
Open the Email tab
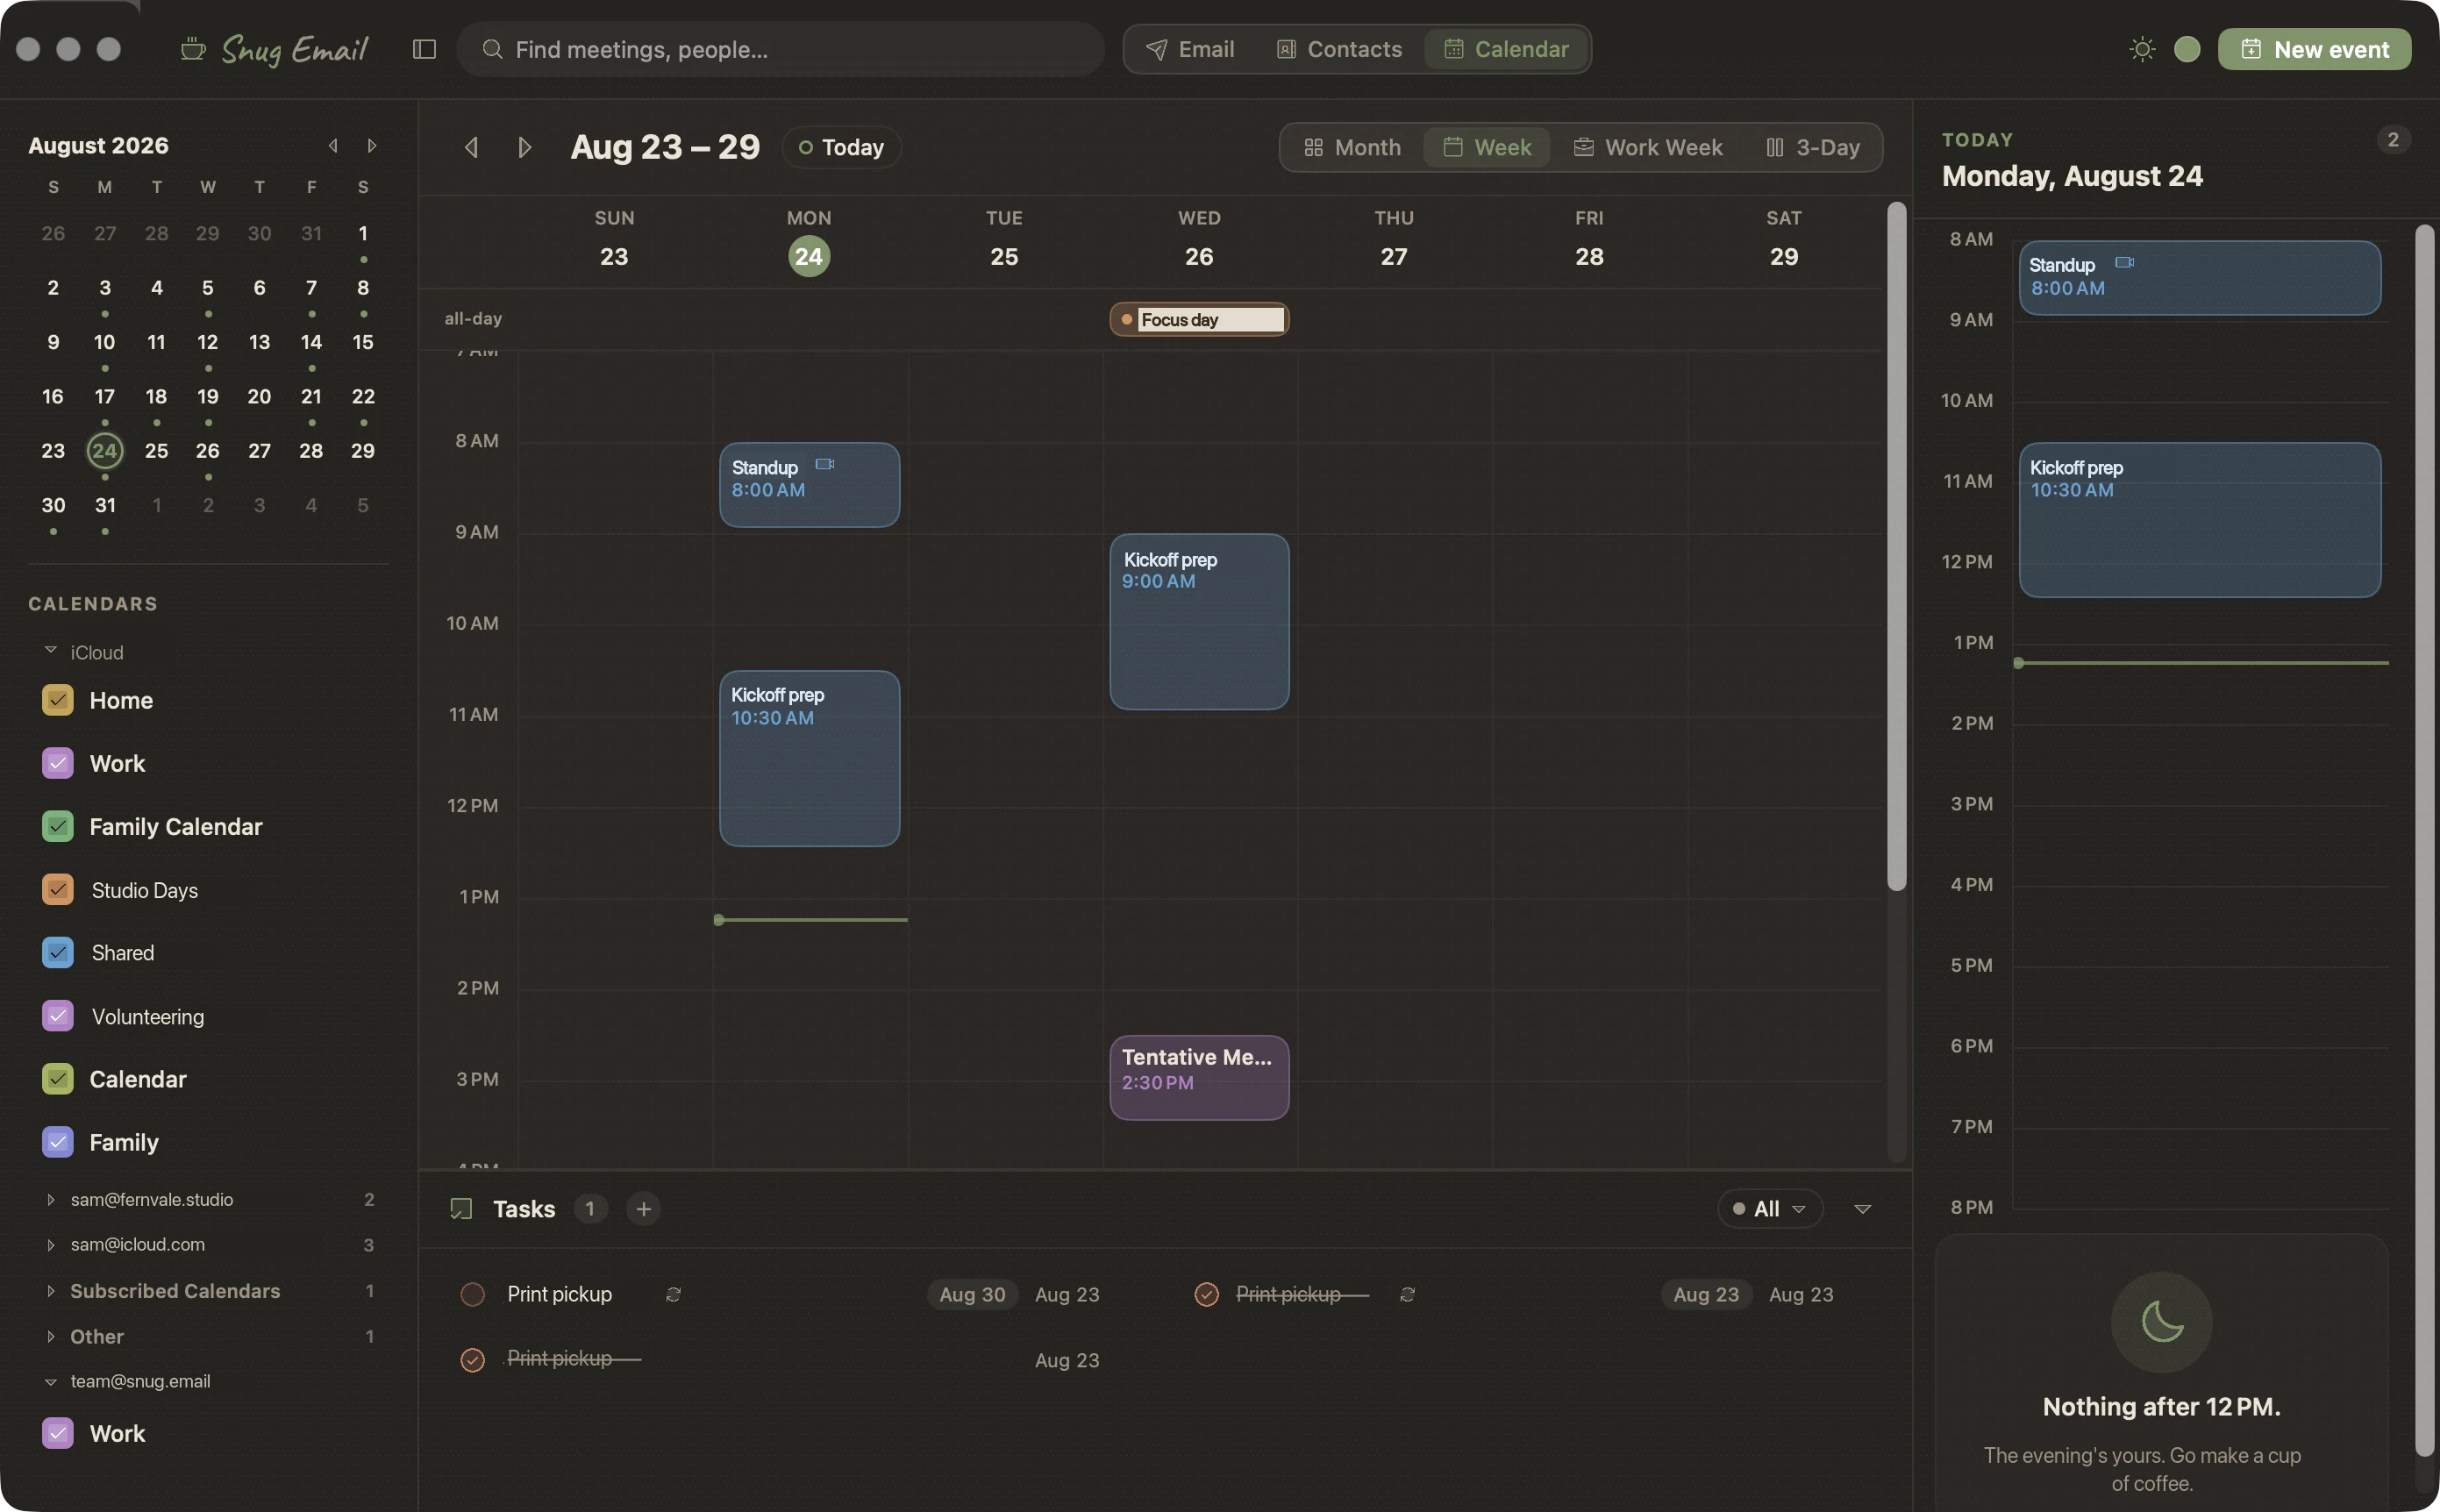click(1190, 49)
